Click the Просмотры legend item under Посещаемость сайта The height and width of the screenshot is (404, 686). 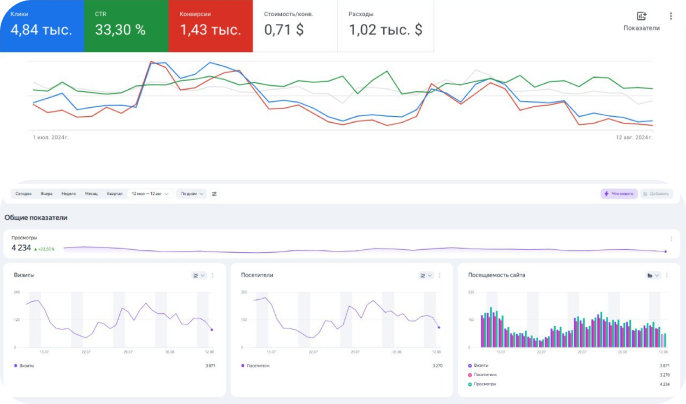tap(486, 384)
